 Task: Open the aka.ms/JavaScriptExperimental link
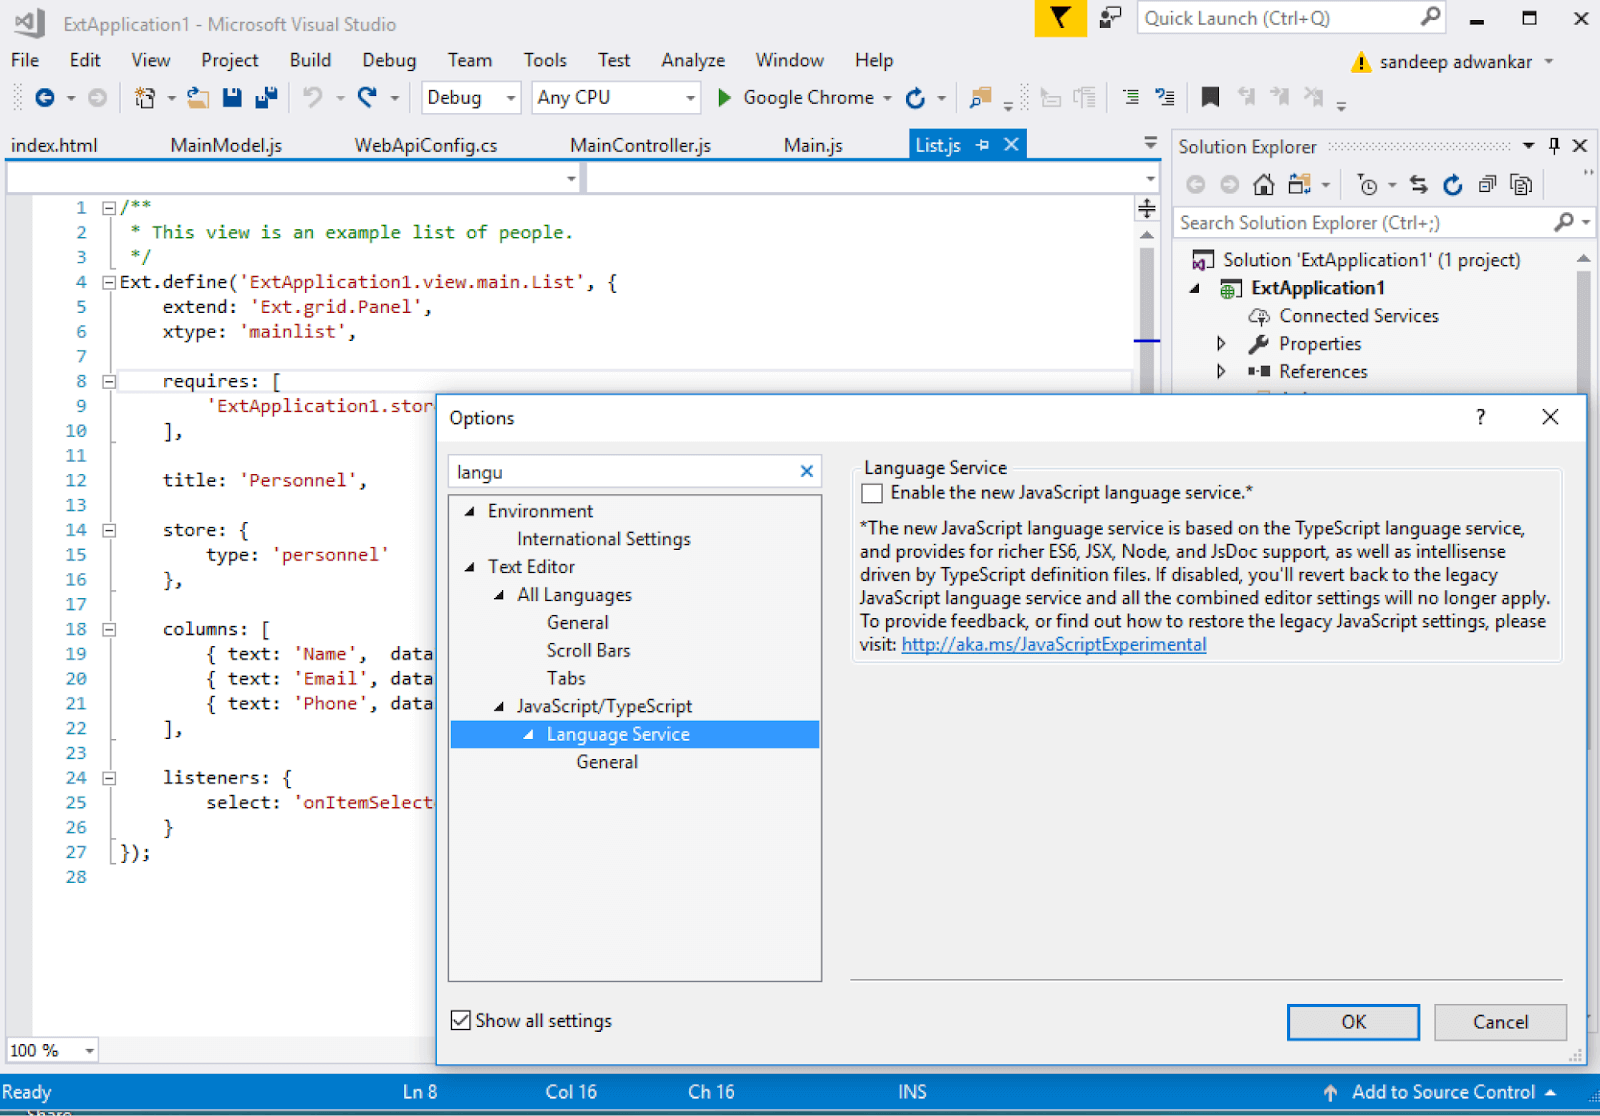pyautogui.click(x=1054, y=644)
